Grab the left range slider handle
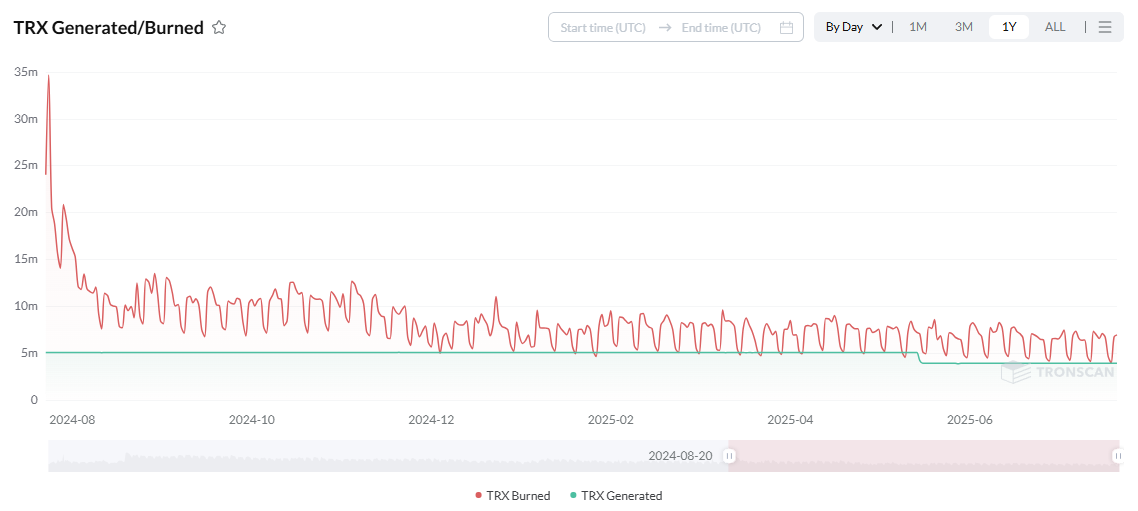Viewport: 1138px width, 511px height. [729, 456]
